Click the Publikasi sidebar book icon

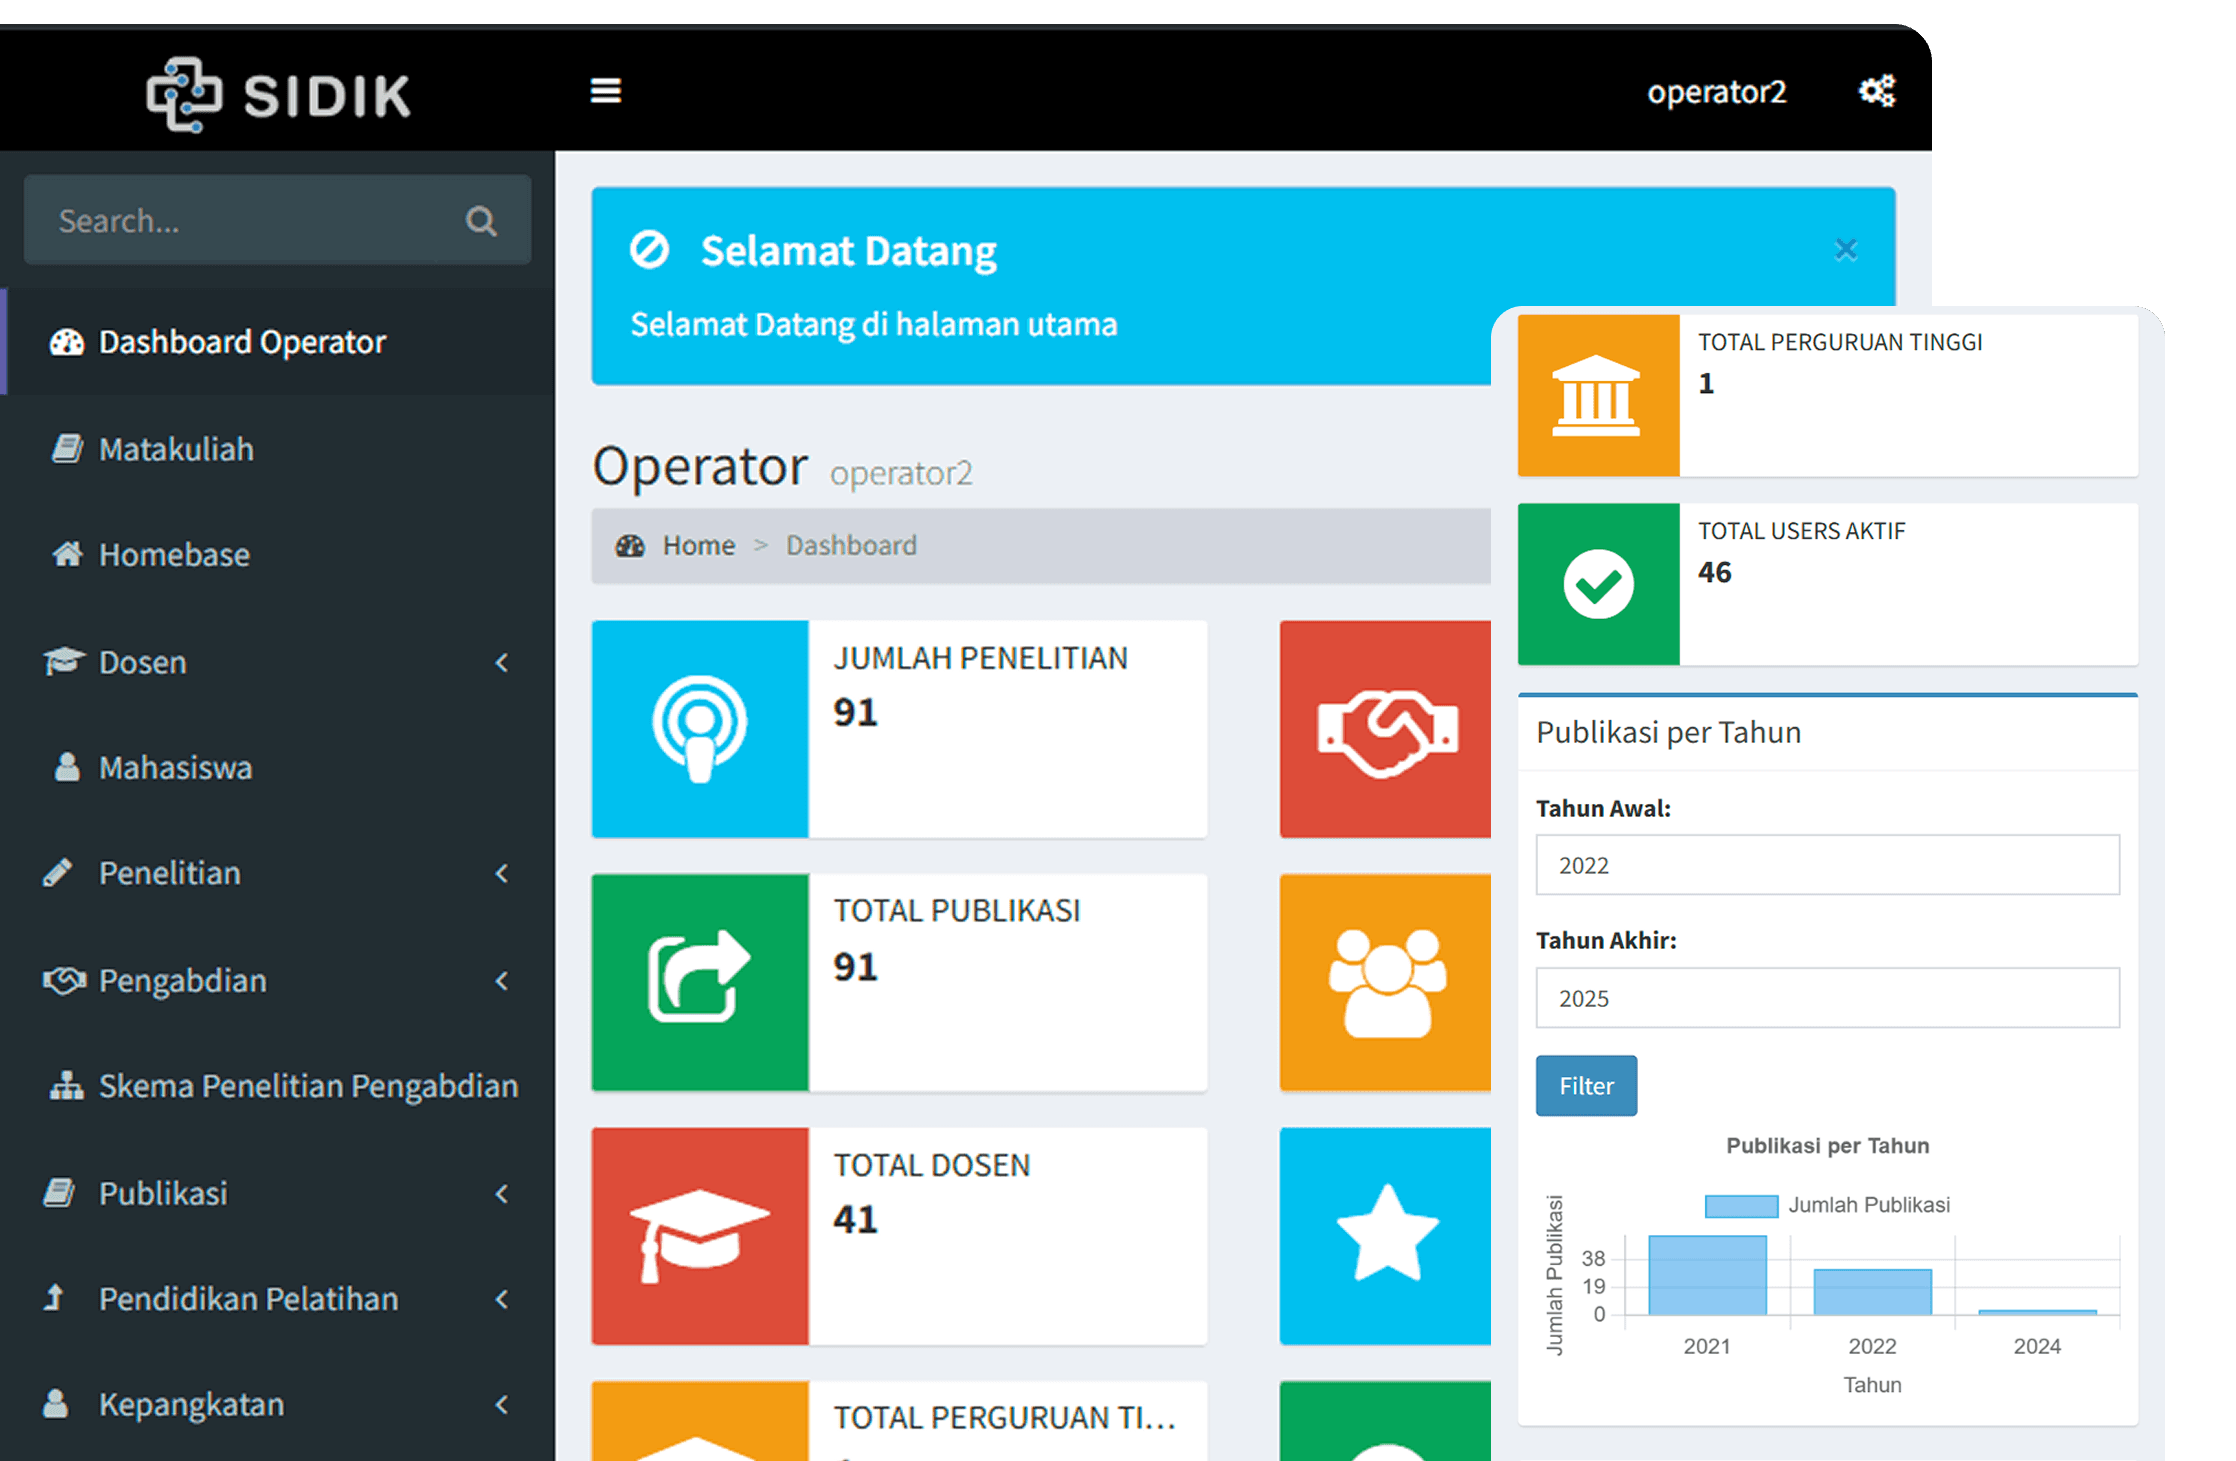pyautogui.click(x=59, y=1192)
